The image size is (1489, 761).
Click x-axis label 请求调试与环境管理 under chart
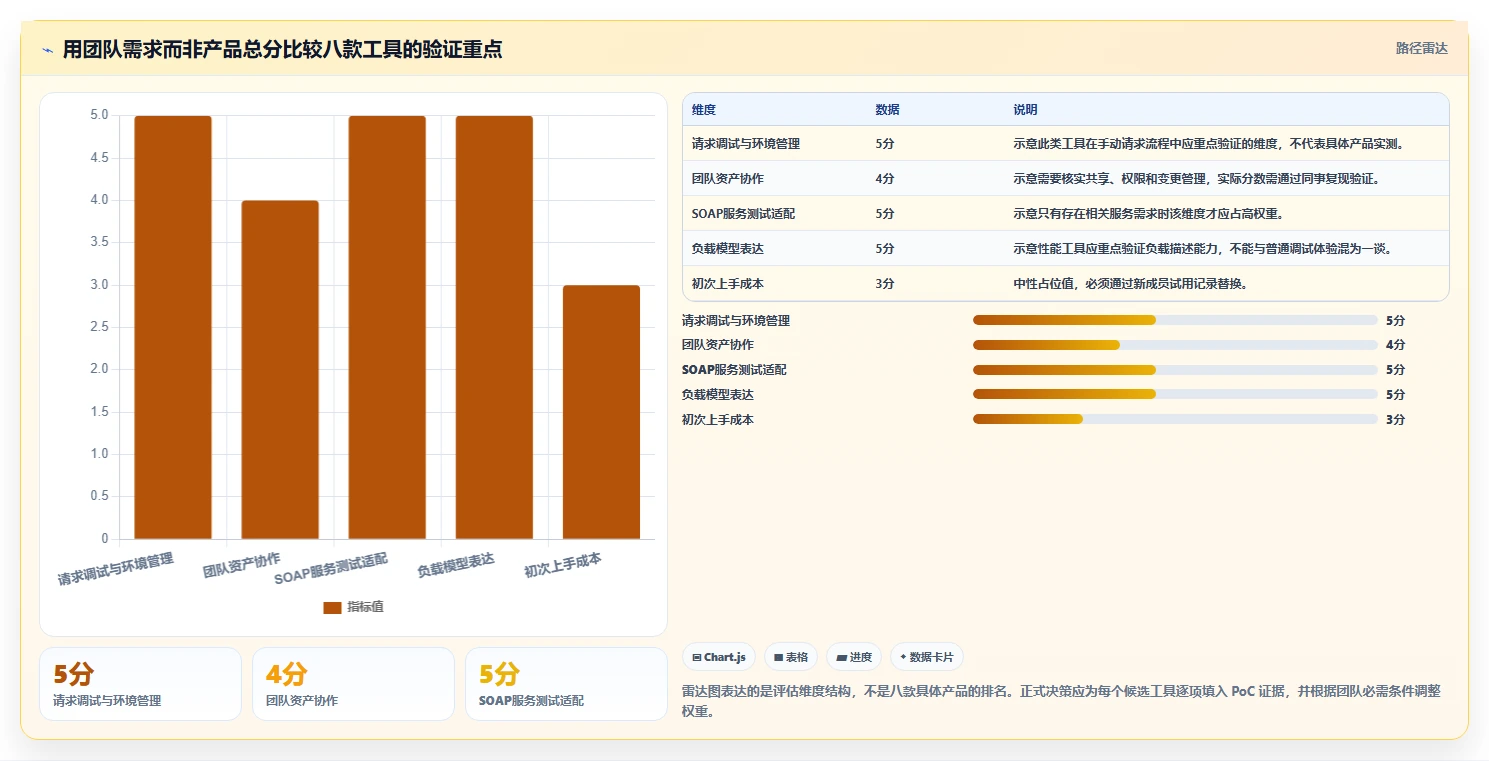[x=116, y=568]
